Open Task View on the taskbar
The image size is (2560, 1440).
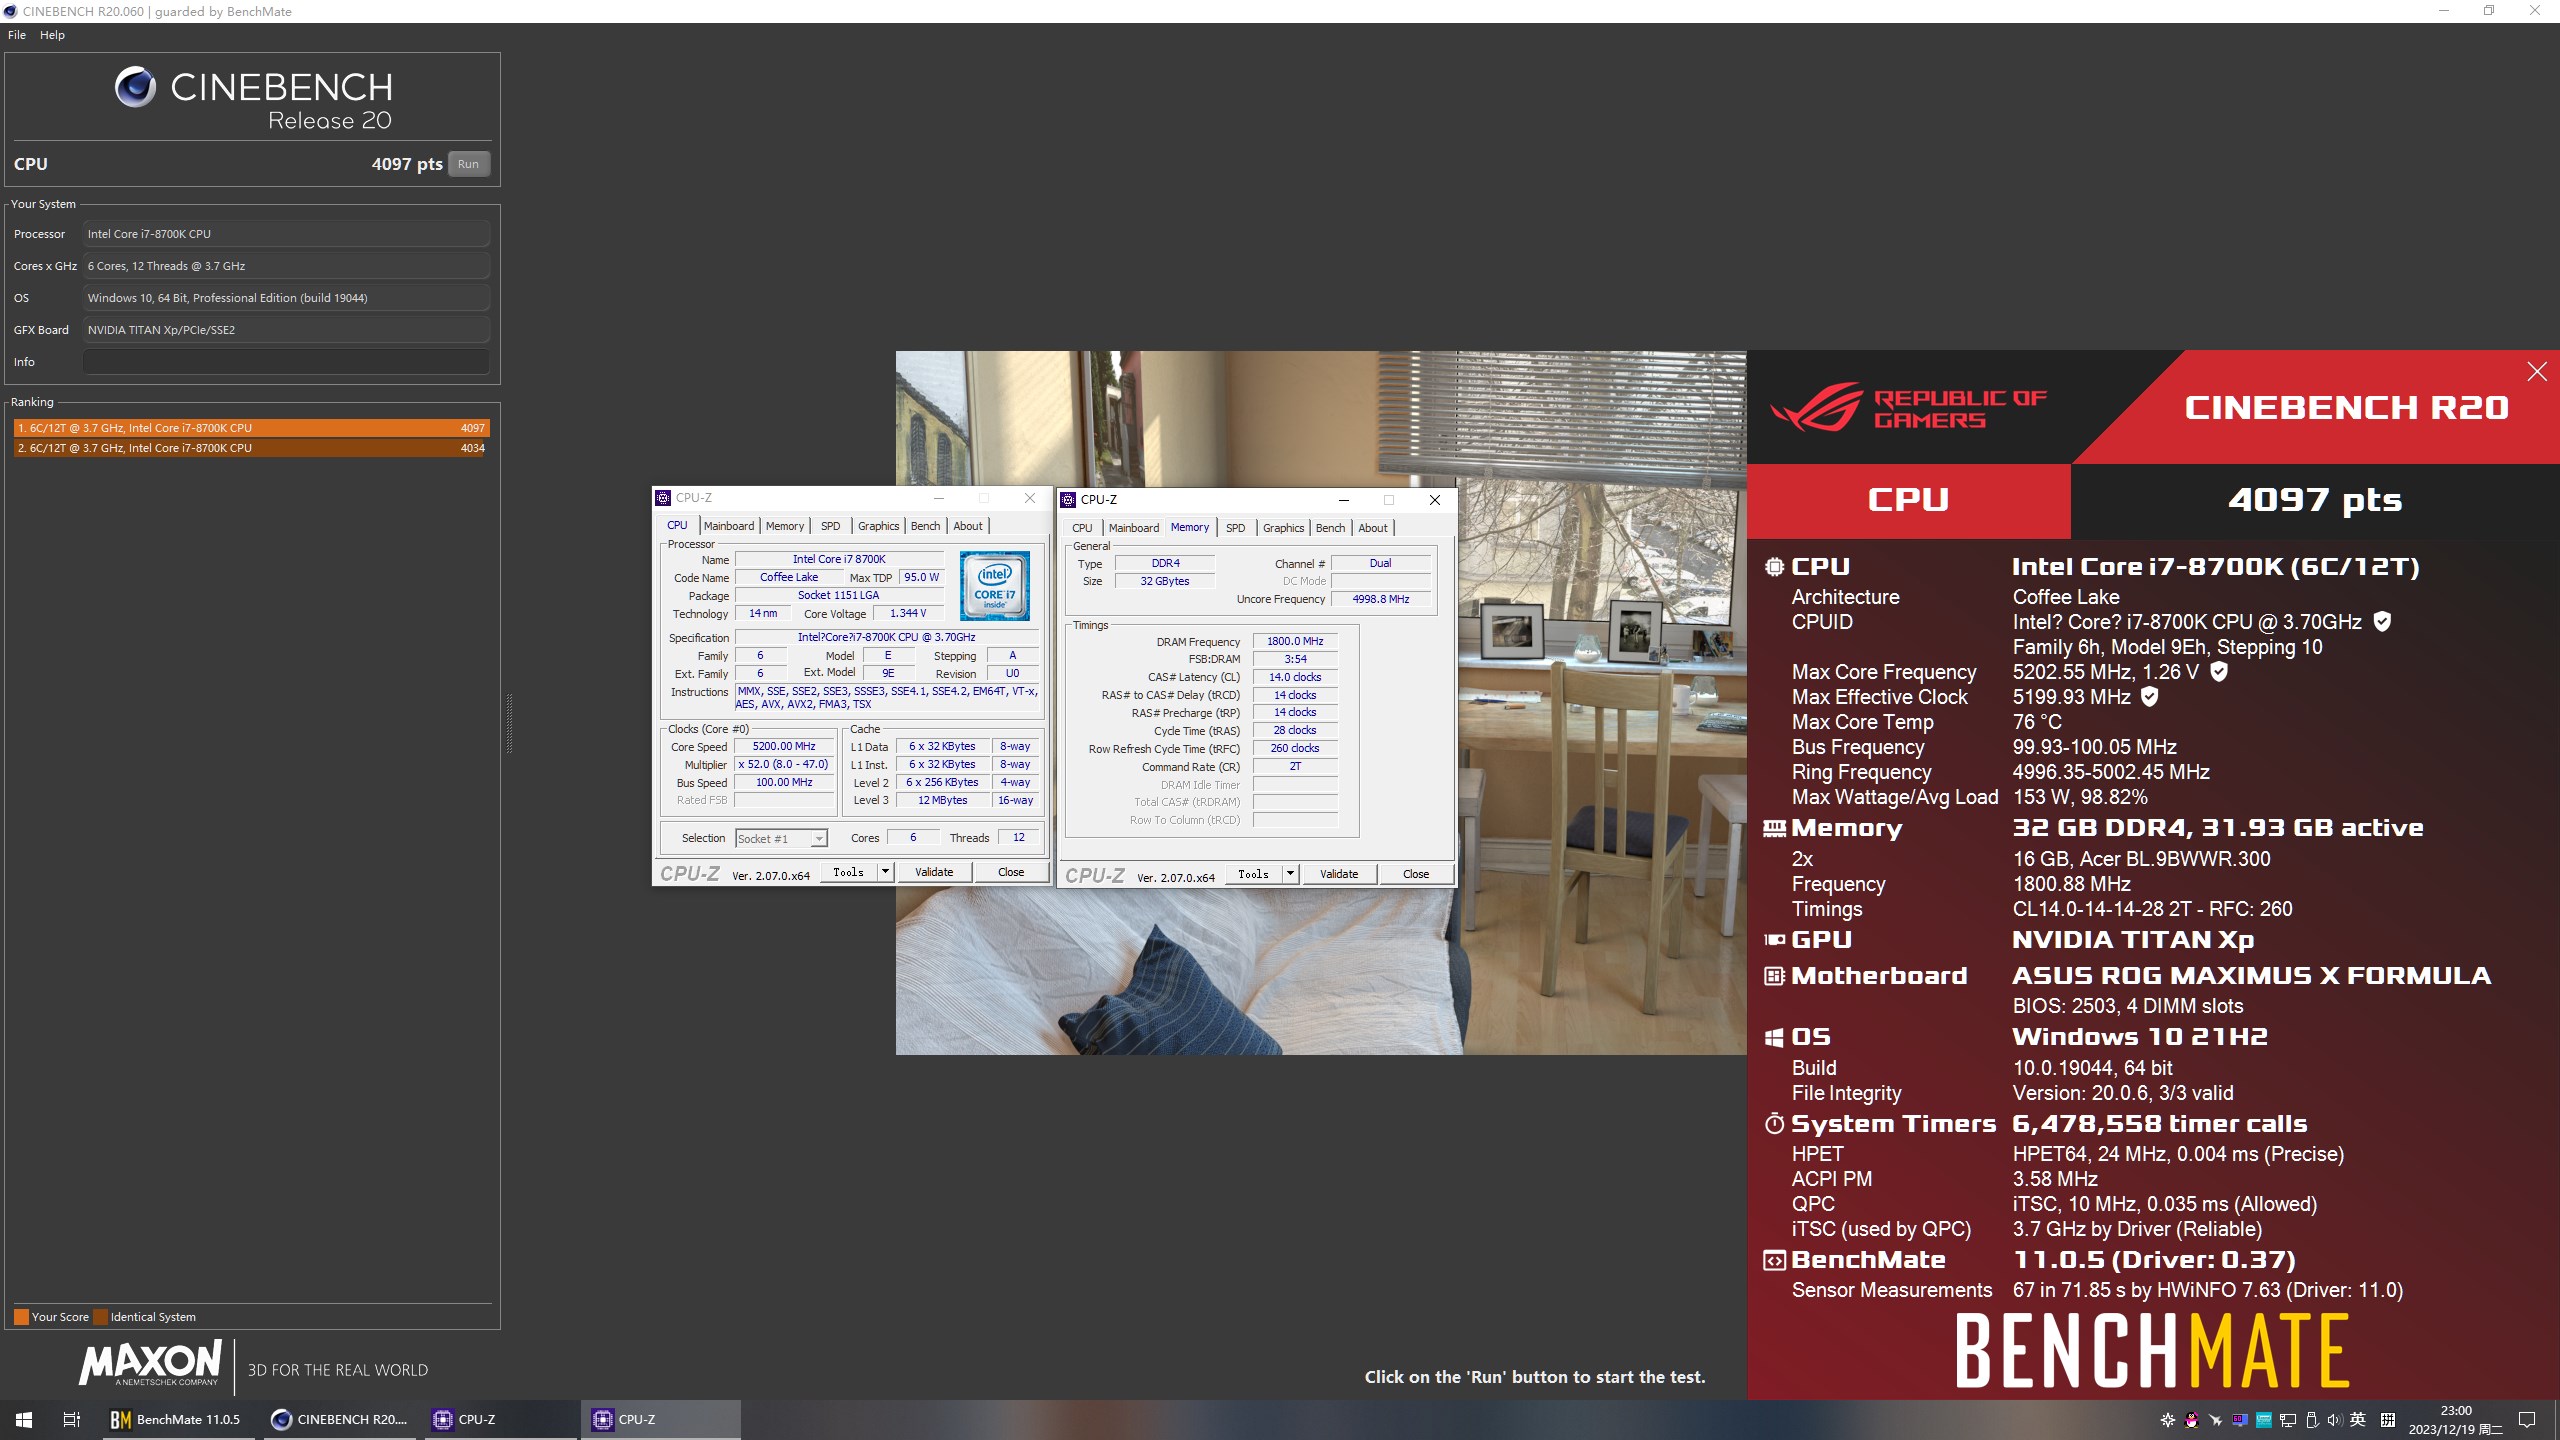(x=72, y=1420)
